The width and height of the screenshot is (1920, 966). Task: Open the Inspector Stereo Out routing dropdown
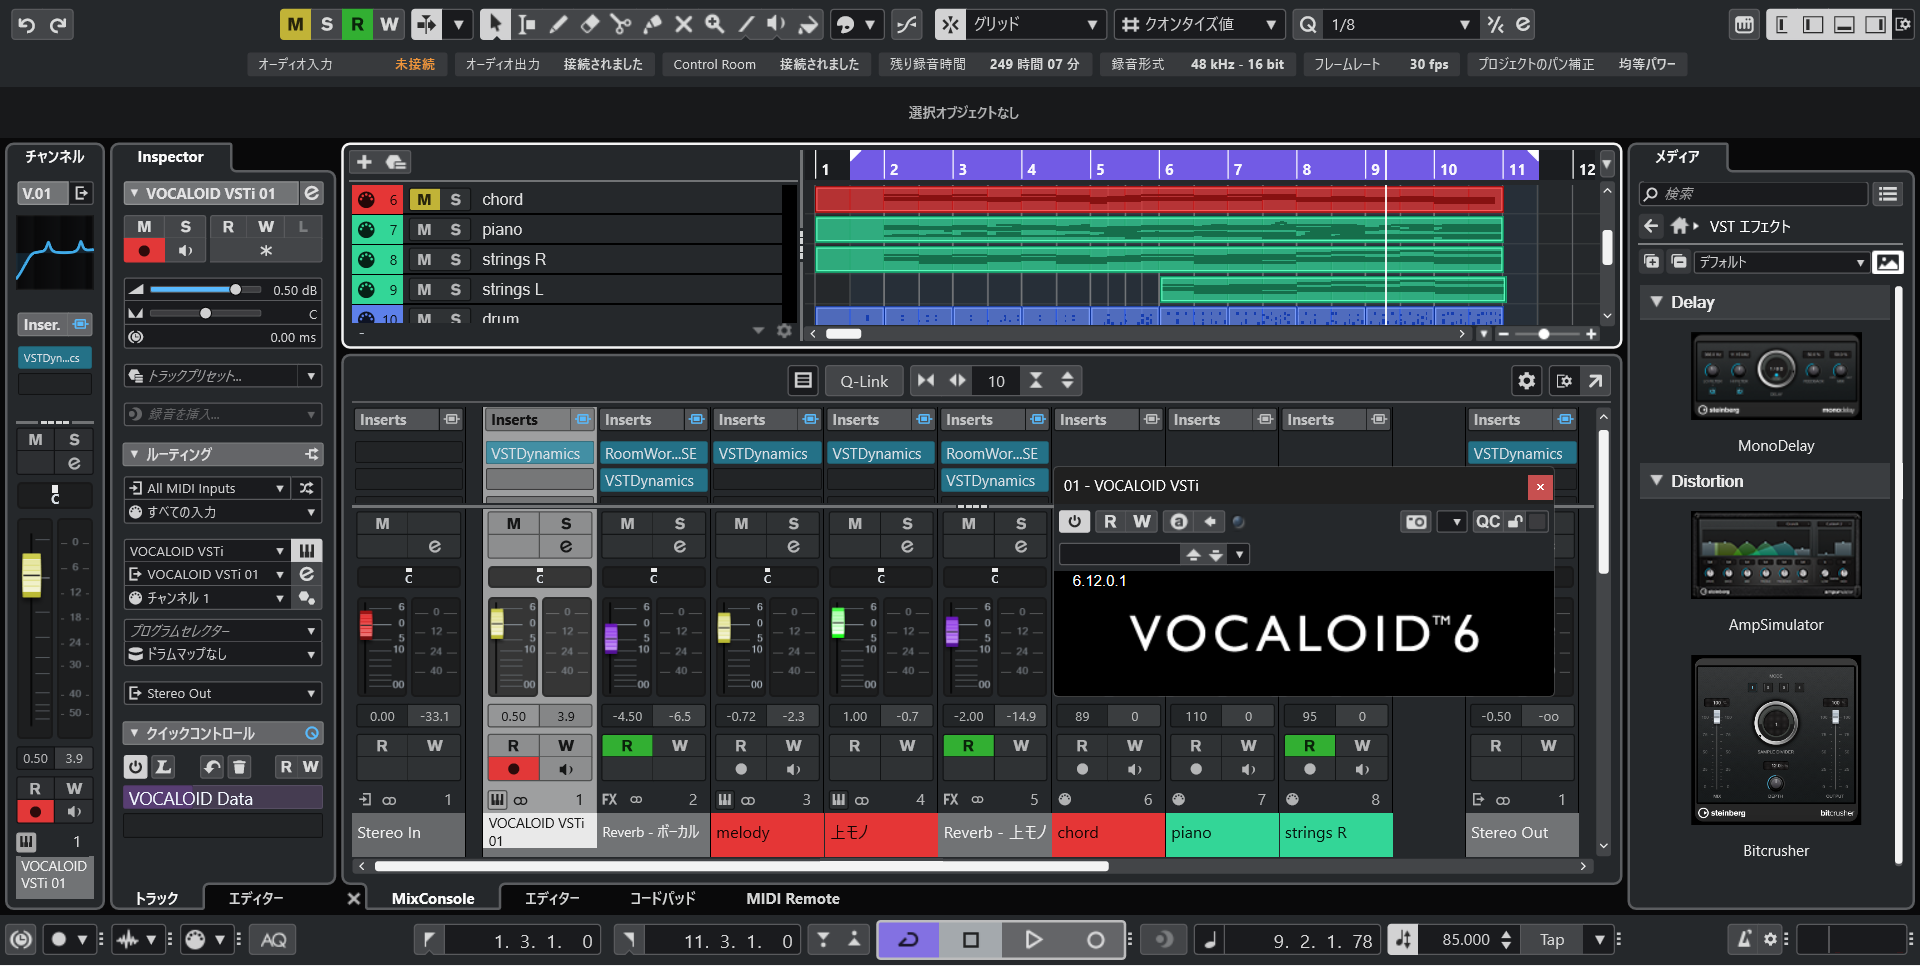(222, 694)
